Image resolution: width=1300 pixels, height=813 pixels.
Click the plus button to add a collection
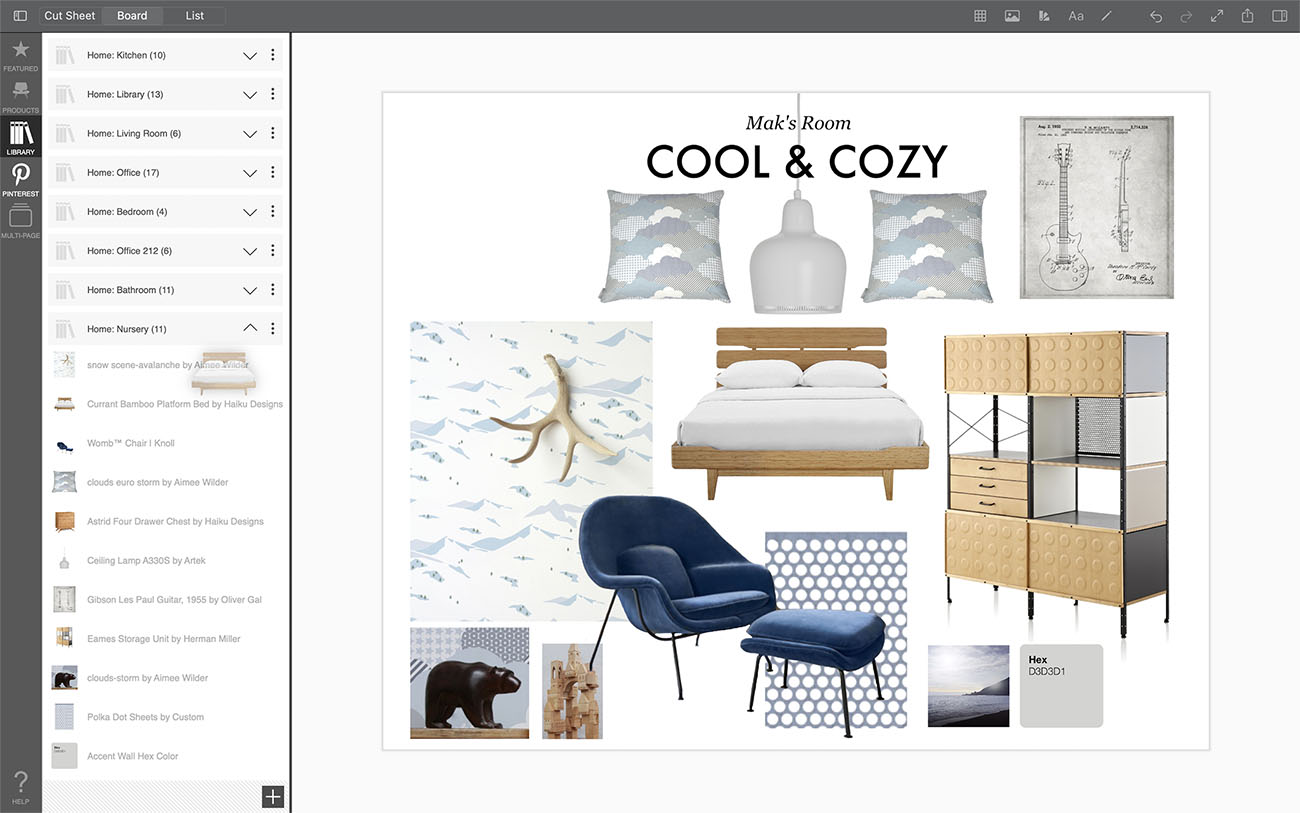273,796
